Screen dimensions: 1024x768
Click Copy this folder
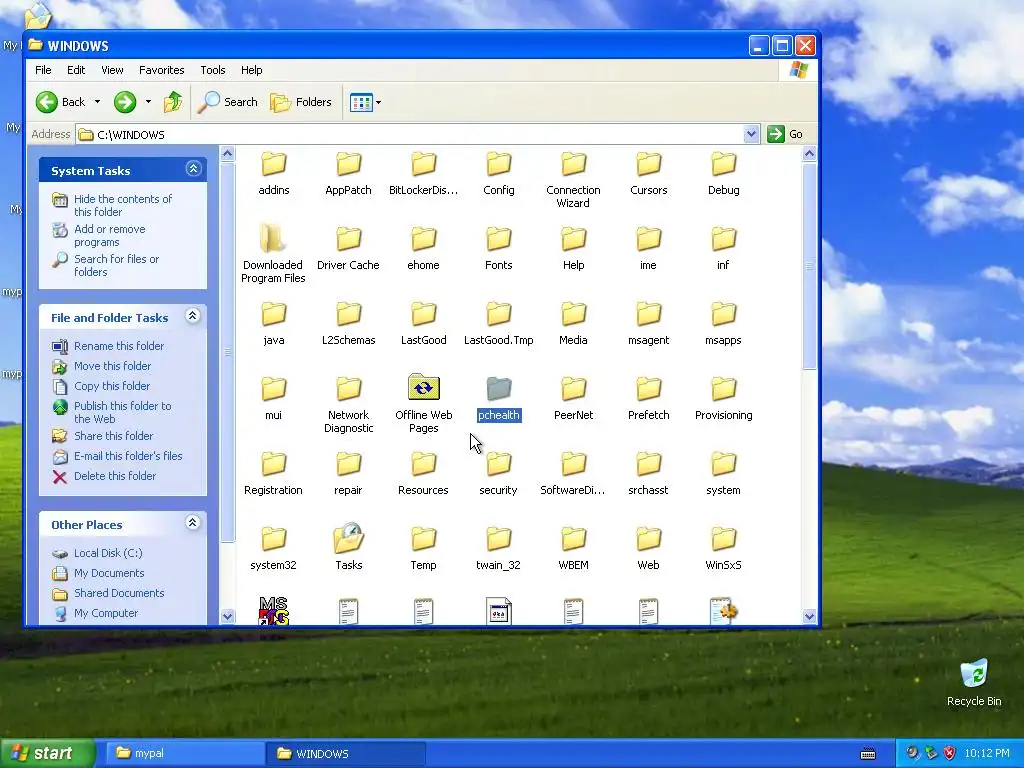pos(112,386)
